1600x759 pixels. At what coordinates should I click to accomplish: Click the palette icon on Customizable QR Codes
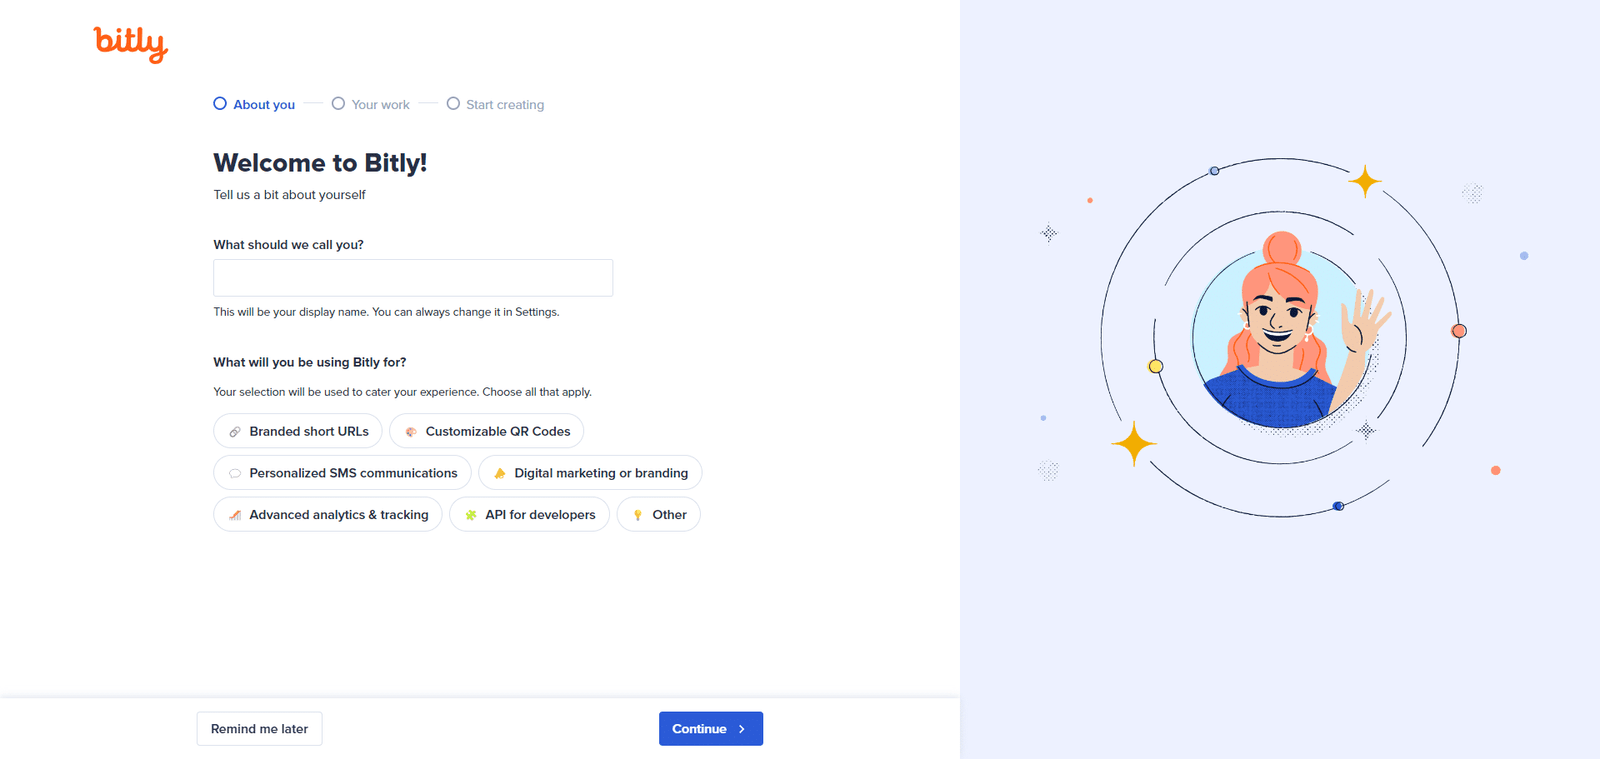(x=411, y=432)
